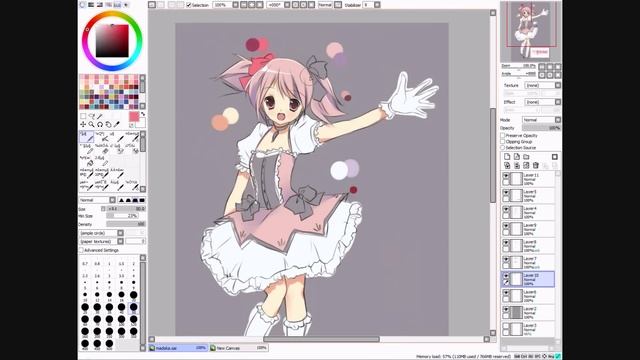Show Layer3 using its visibility box
Viewport: 640px width, 360px height.
coord(506,327)
